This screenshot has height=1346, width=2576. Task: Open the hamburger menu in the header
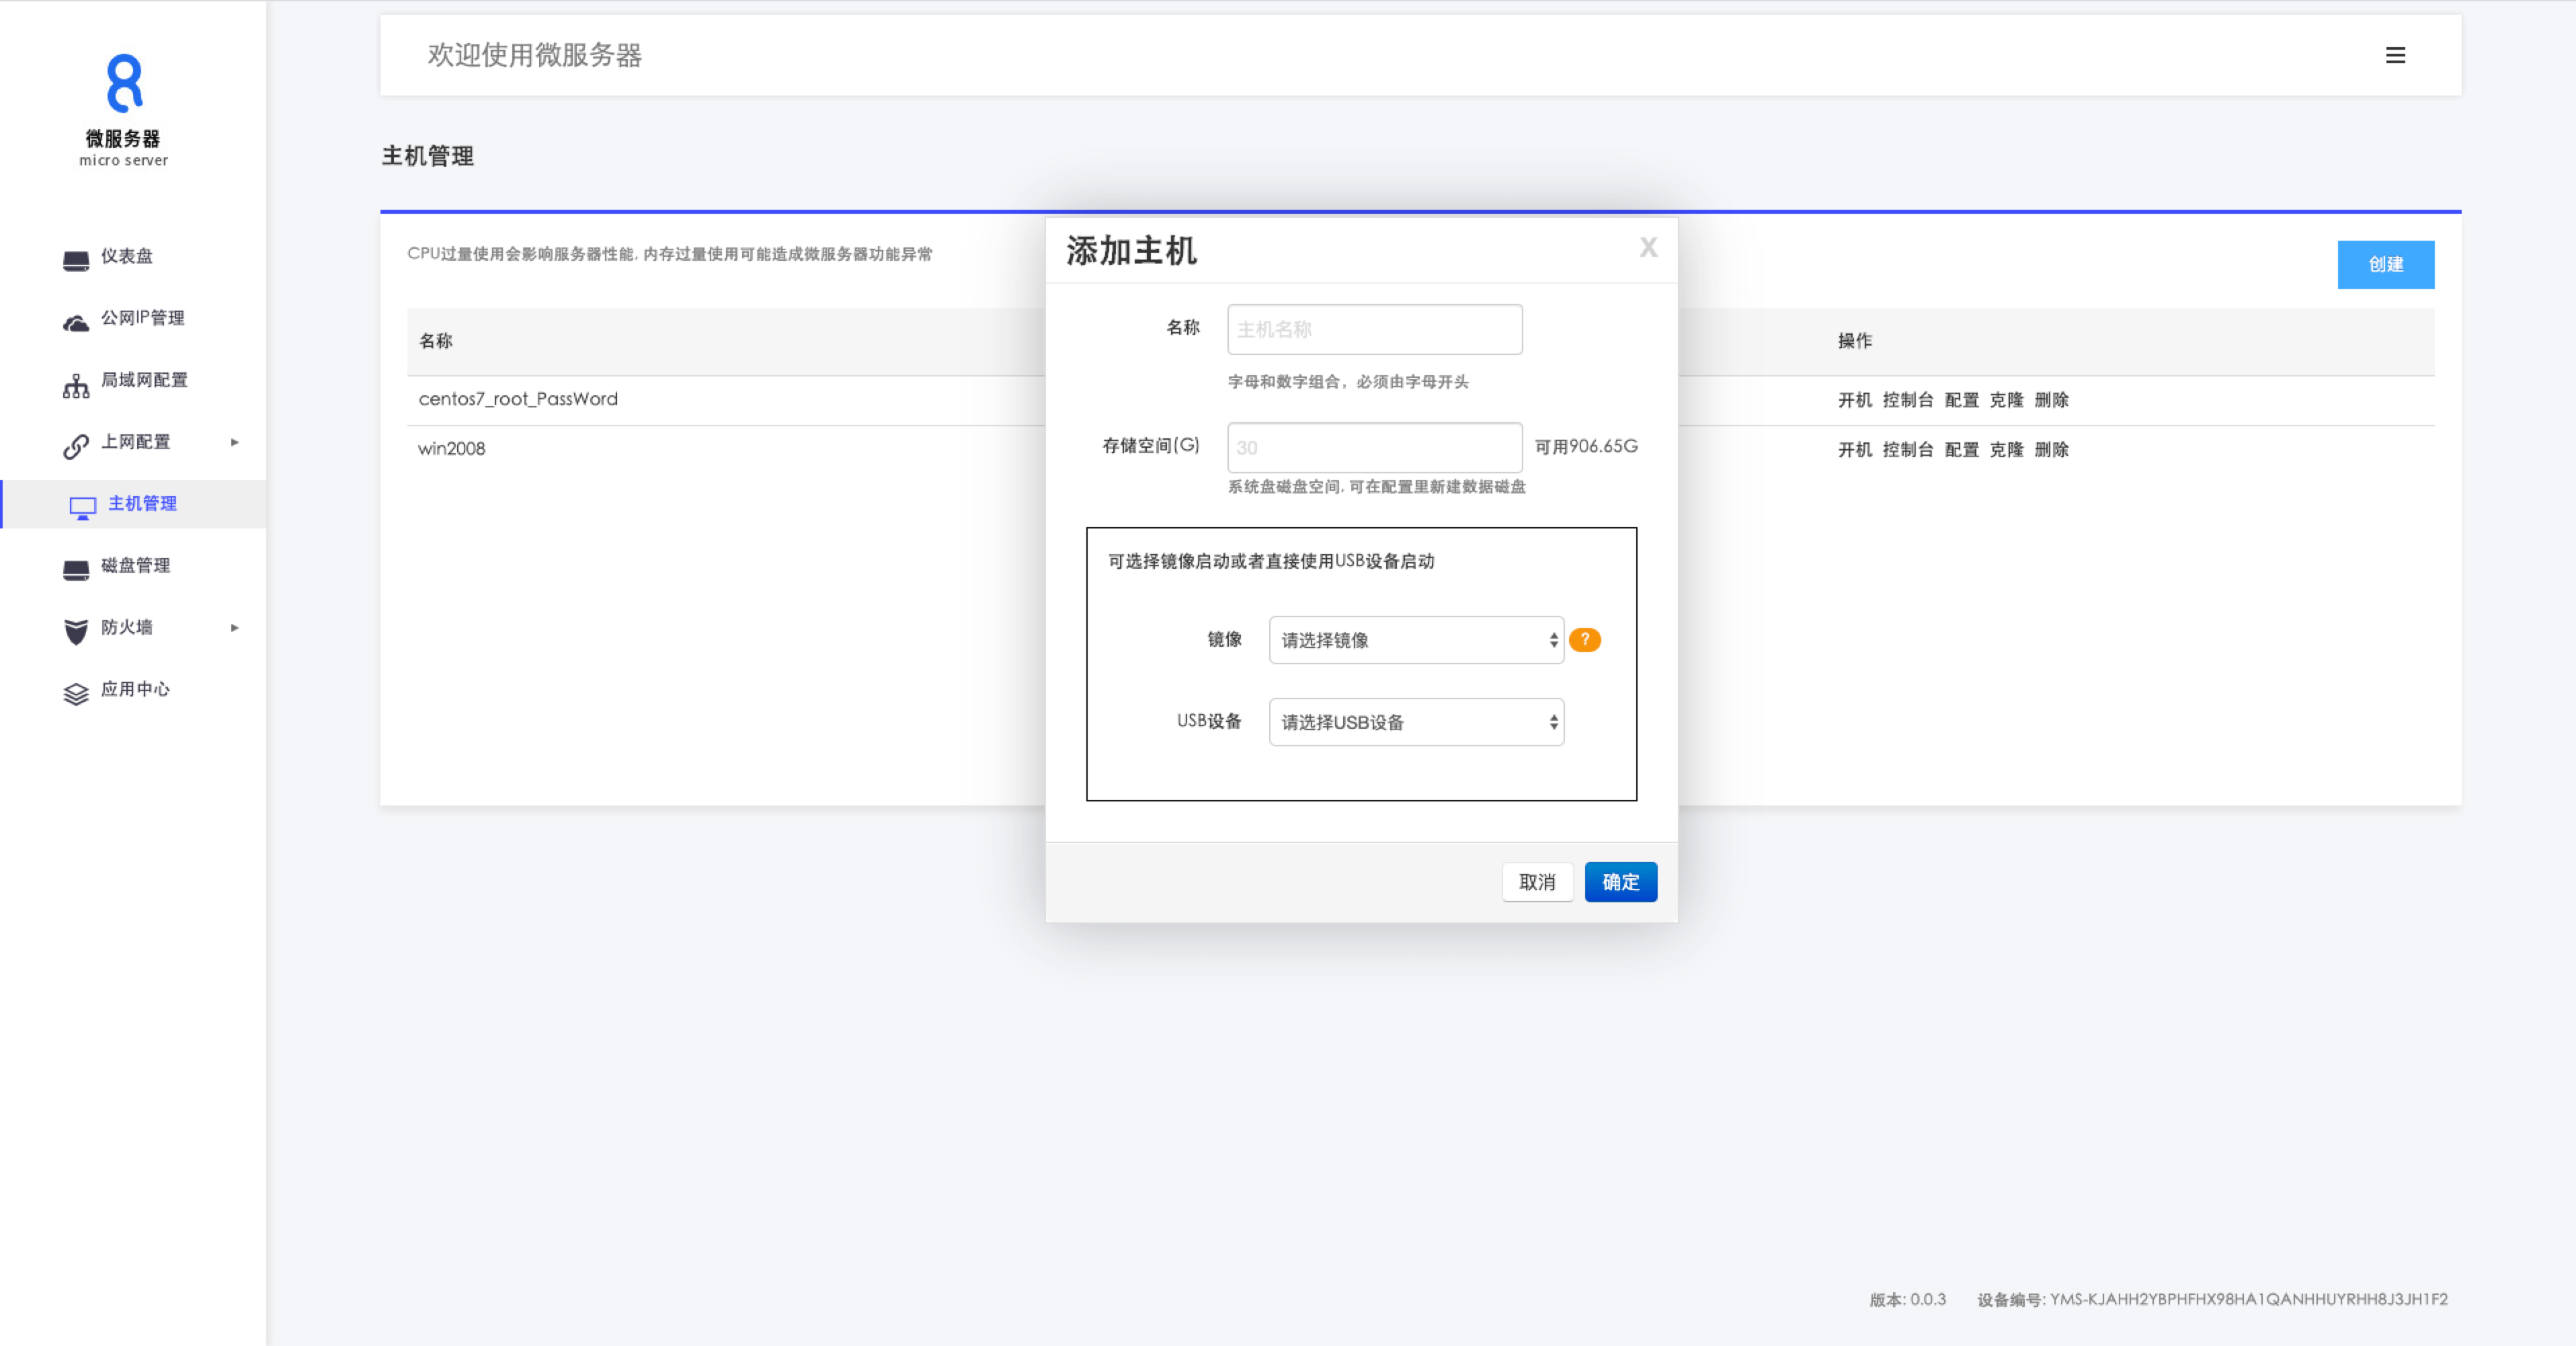tap(2395, 55)
